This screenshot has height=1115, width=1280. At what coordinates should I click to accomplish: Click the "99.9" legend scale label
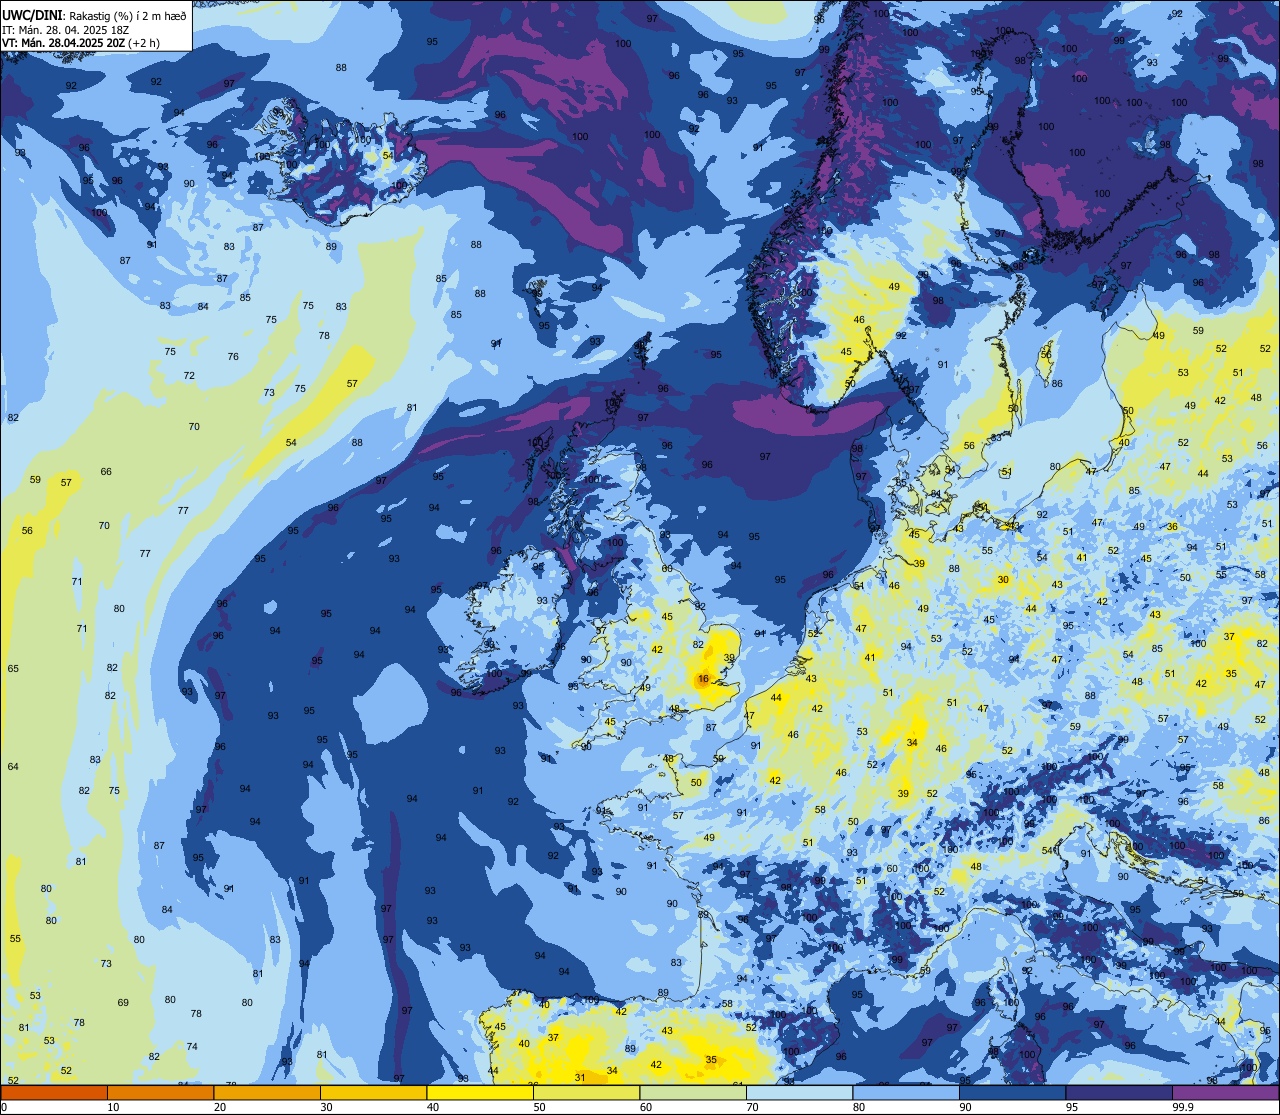[x=1184, y=1107]
